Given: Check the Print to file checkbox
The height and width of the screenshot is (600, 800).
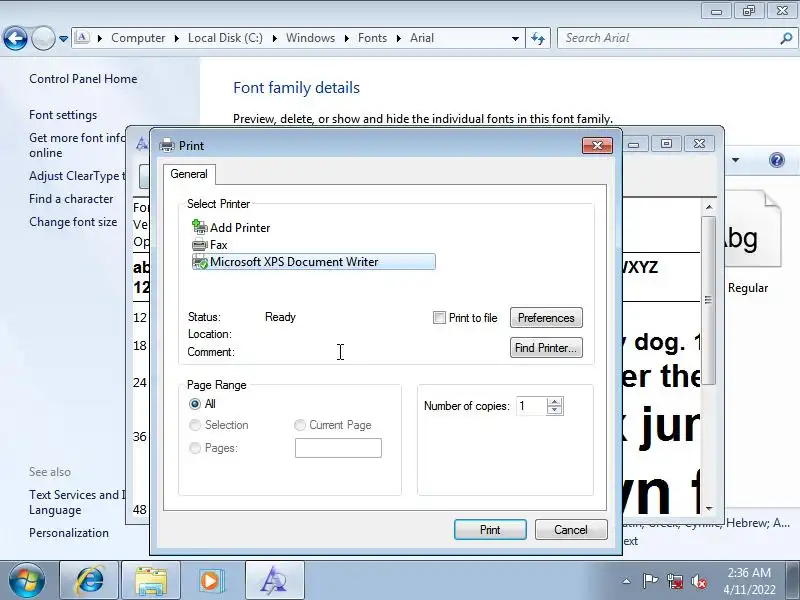Looking at the screenshot, I should (x=439, y=317).
